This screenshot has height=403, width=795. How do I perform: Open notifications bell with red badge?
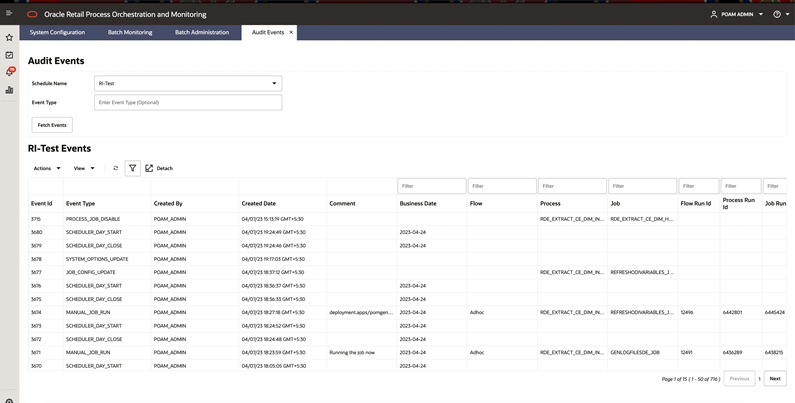pyautogui.click(x=9, y=72)
